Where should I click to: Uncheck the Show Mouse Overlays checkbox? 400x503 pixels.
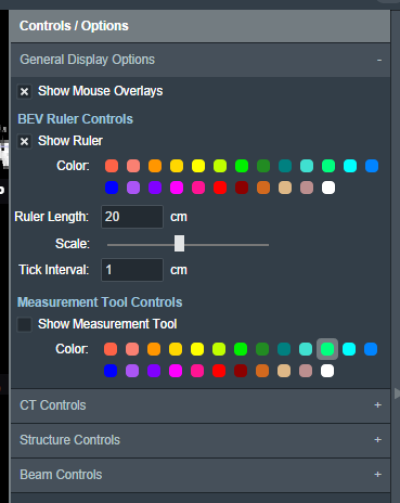[x=24, y=91]
